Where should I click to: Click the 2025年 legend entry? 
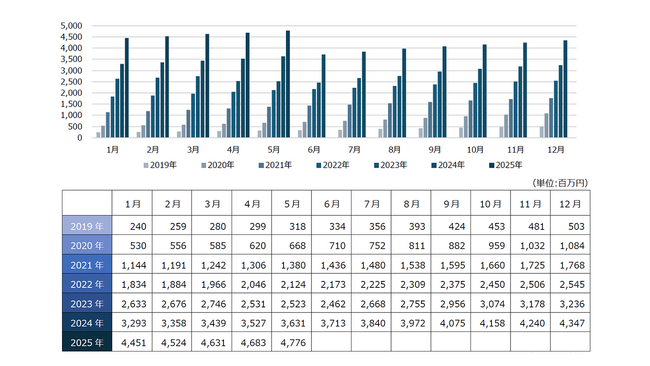[x=505, y=165]
